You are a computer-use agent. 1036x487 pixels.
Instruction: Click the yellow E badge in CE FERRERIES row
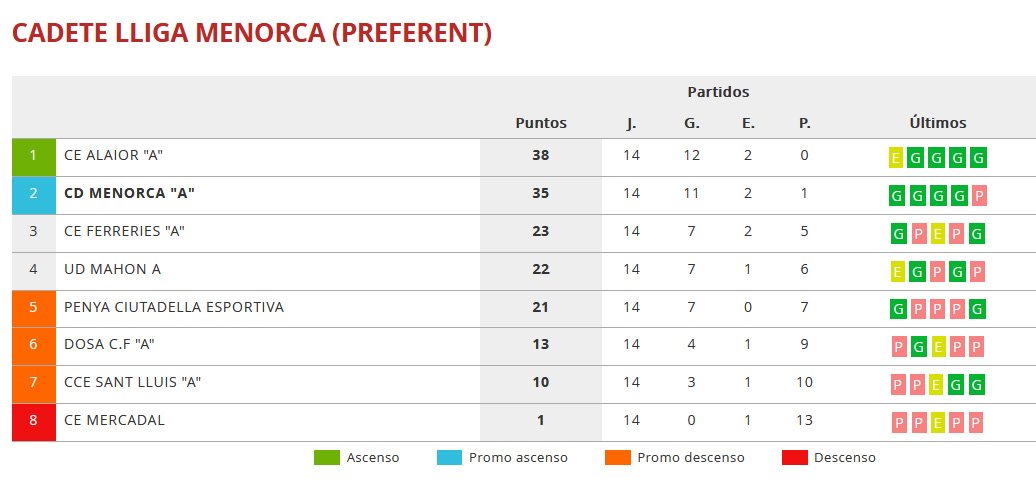[937, 234]
